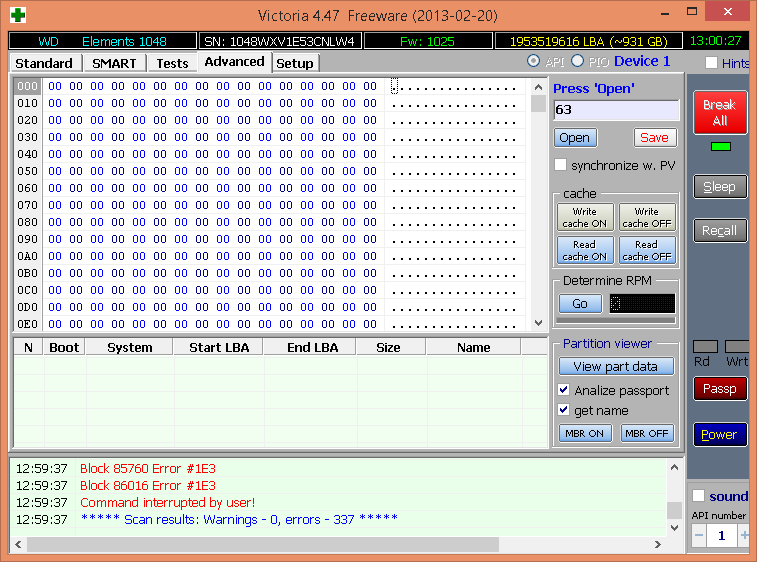Click the hex viewer scroll up arrow

pos(538,87)
